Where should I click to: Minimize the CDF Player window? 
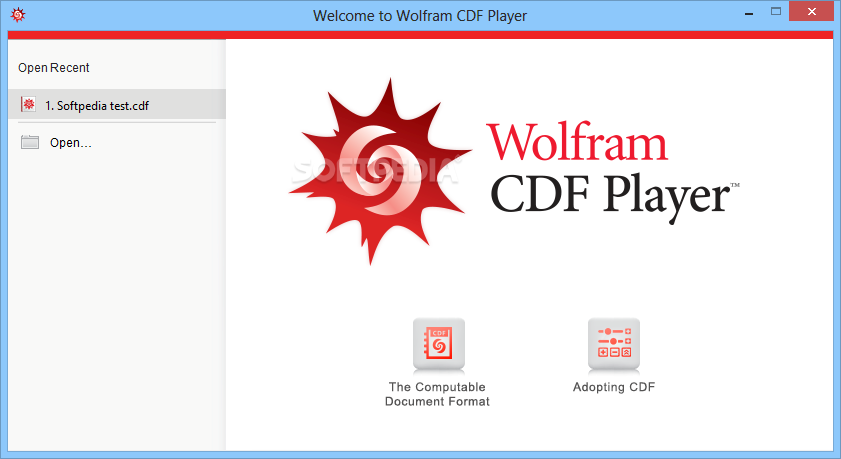click(x=749, y=12)
